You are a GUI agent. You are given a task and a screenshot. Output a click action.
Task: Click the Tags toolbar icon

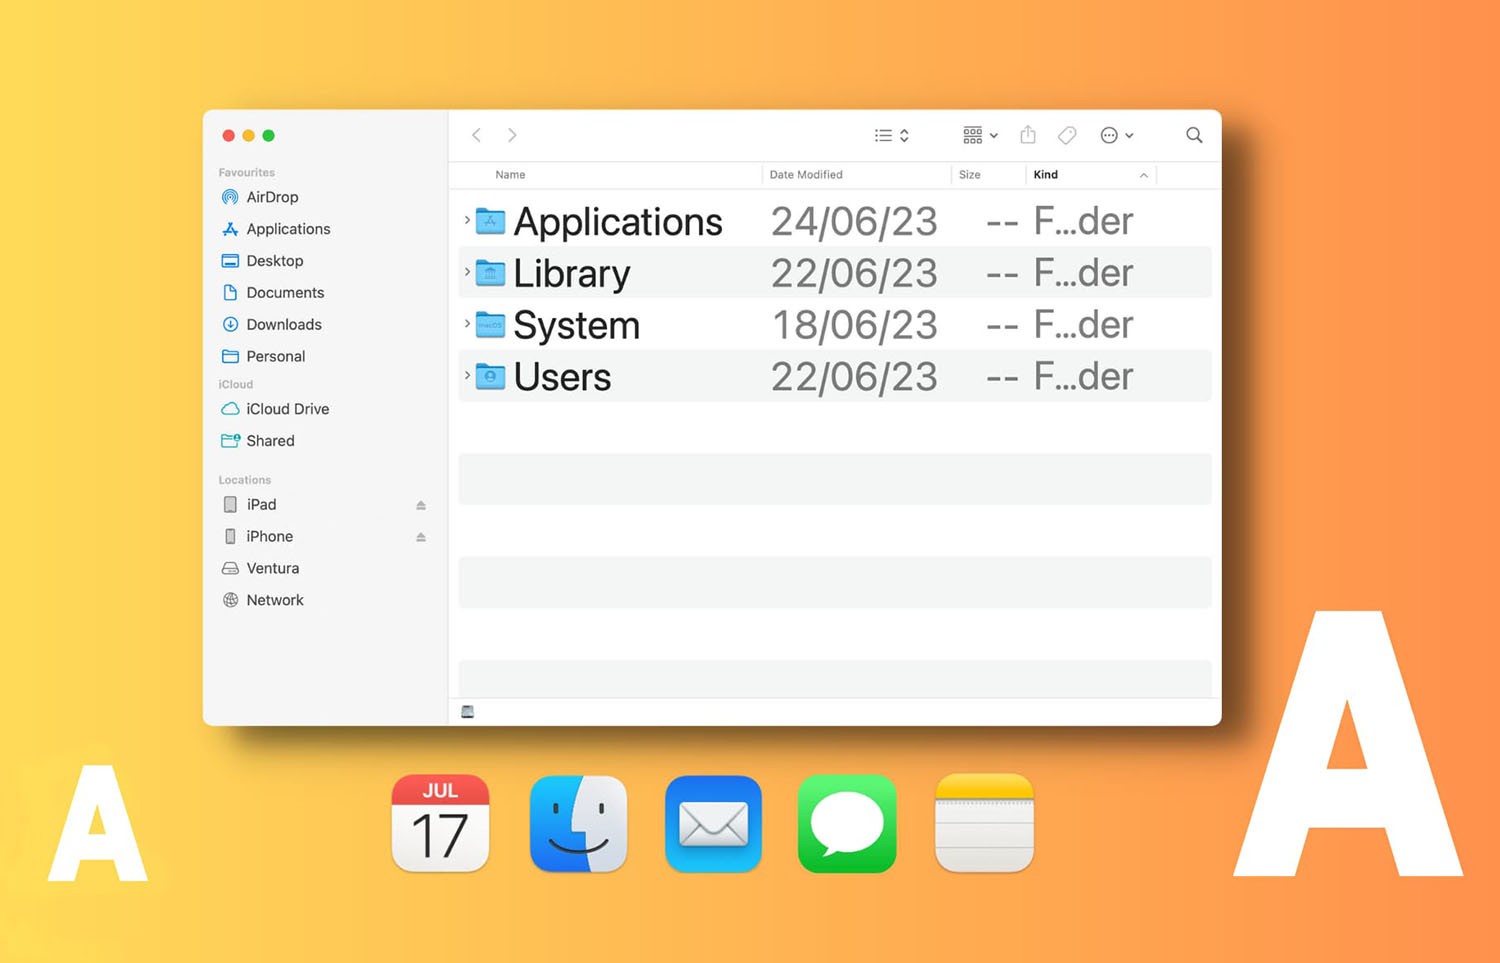pos(1067,135)
